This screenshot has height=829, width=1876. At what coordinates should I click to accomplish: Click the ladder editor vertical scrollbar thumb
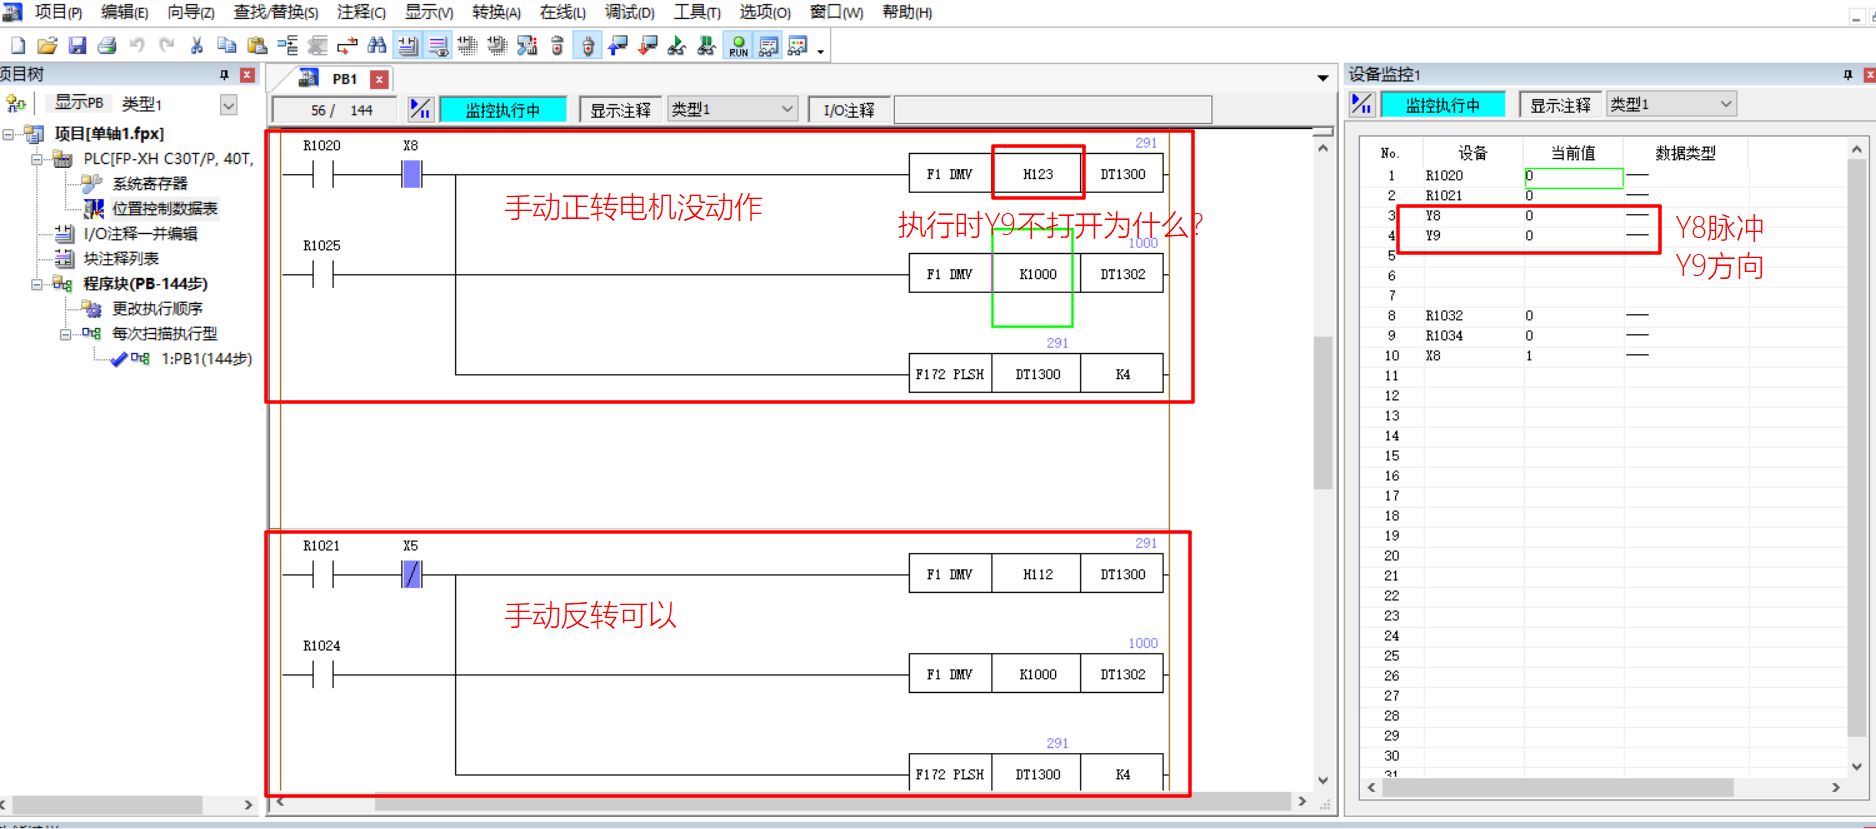(1323, 412)
